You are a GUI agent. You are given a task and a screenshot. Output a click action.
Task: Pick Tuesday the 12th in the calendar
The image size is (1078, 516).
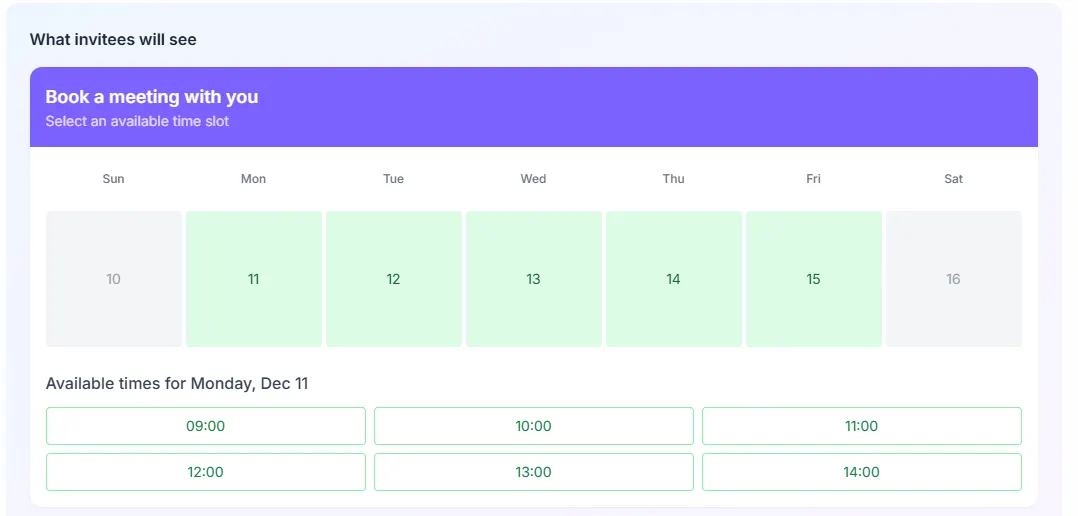click(394, 279)
